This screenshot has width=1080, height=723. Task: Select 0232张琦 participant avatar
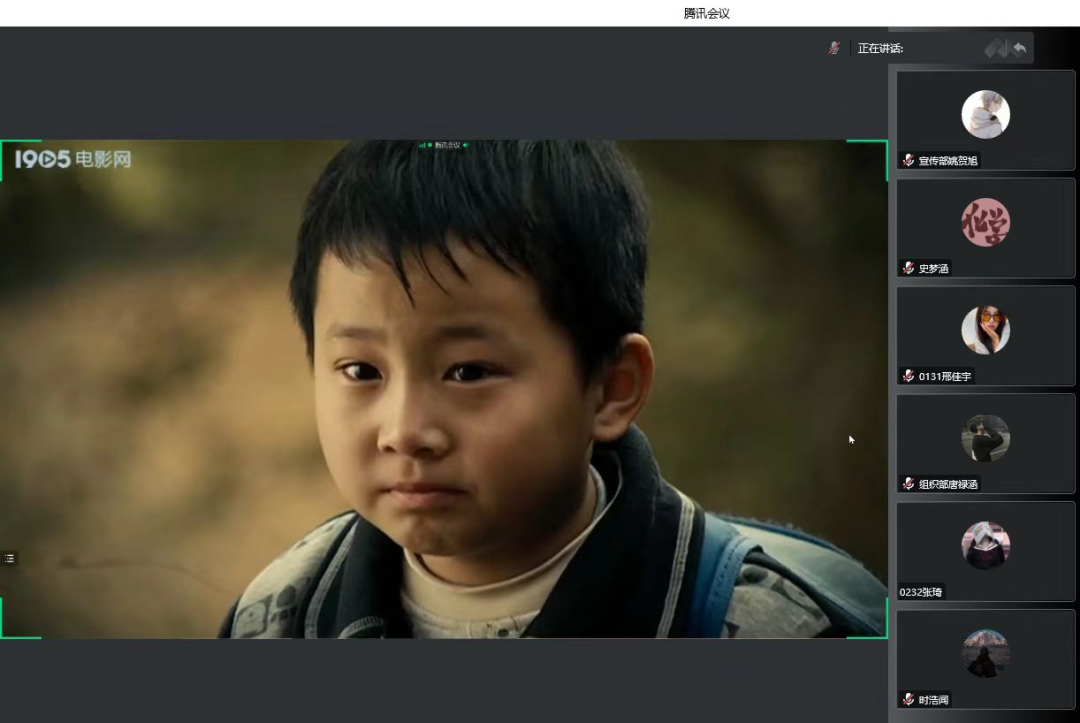pyautogui.click(x=985, y=546)
